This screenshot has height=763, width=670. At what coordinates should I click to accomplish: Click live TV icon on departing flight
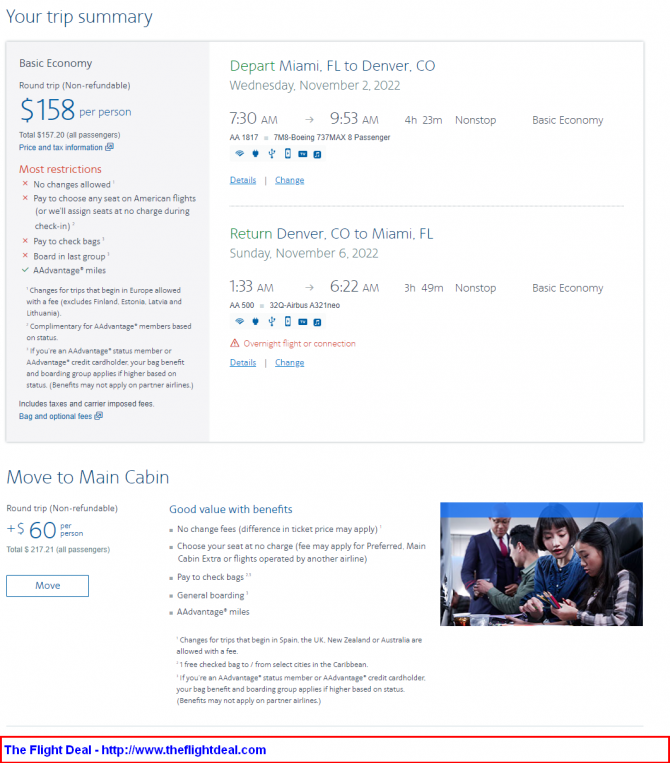[303, 154]
